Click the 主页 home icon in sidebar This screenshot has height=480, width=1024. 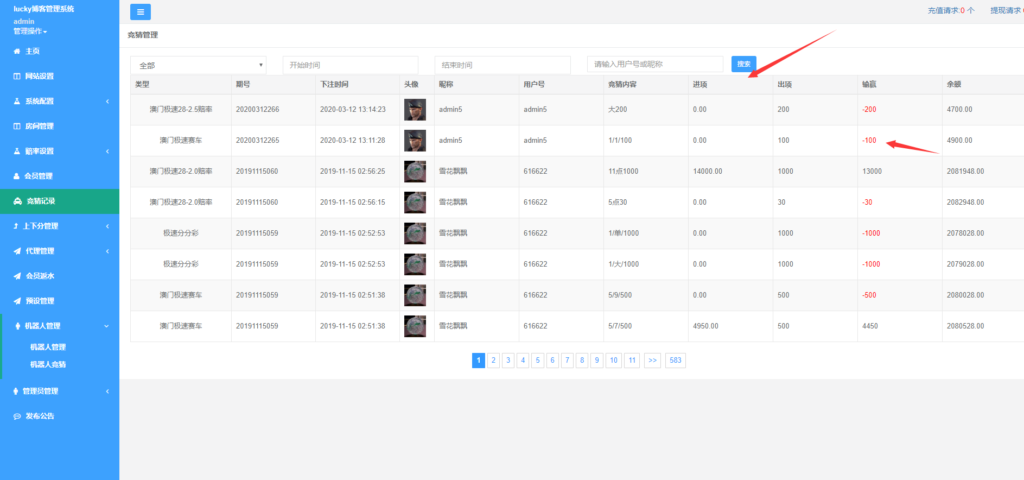[16, 50]
